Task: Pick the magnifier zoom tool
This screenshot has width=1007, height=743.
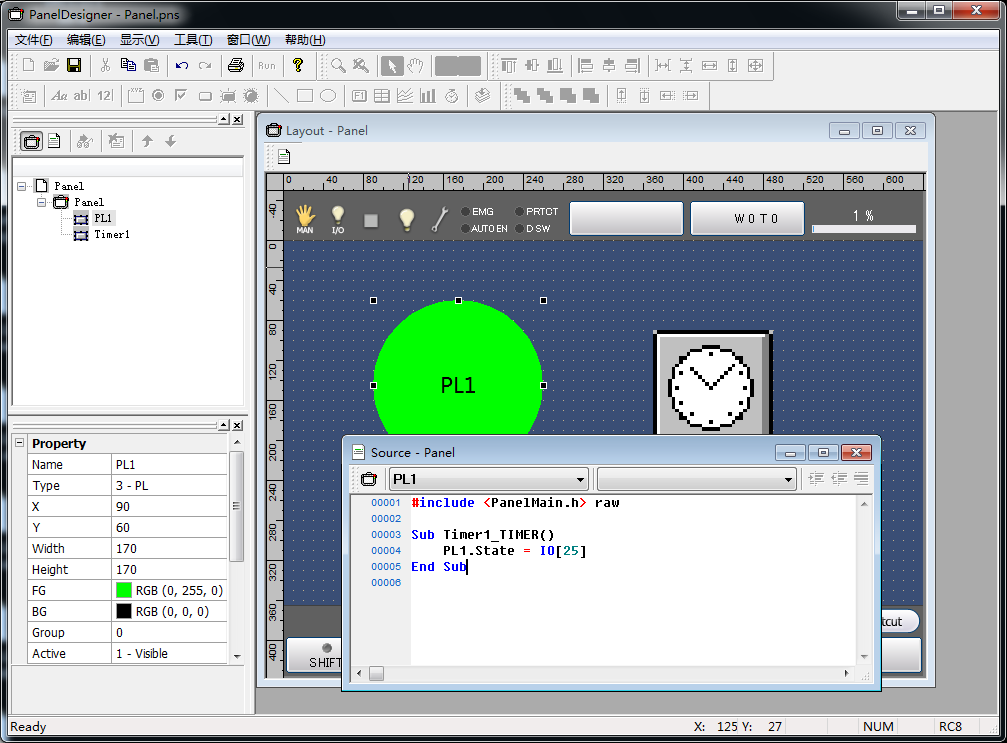Action: click(x=339, y=66)
